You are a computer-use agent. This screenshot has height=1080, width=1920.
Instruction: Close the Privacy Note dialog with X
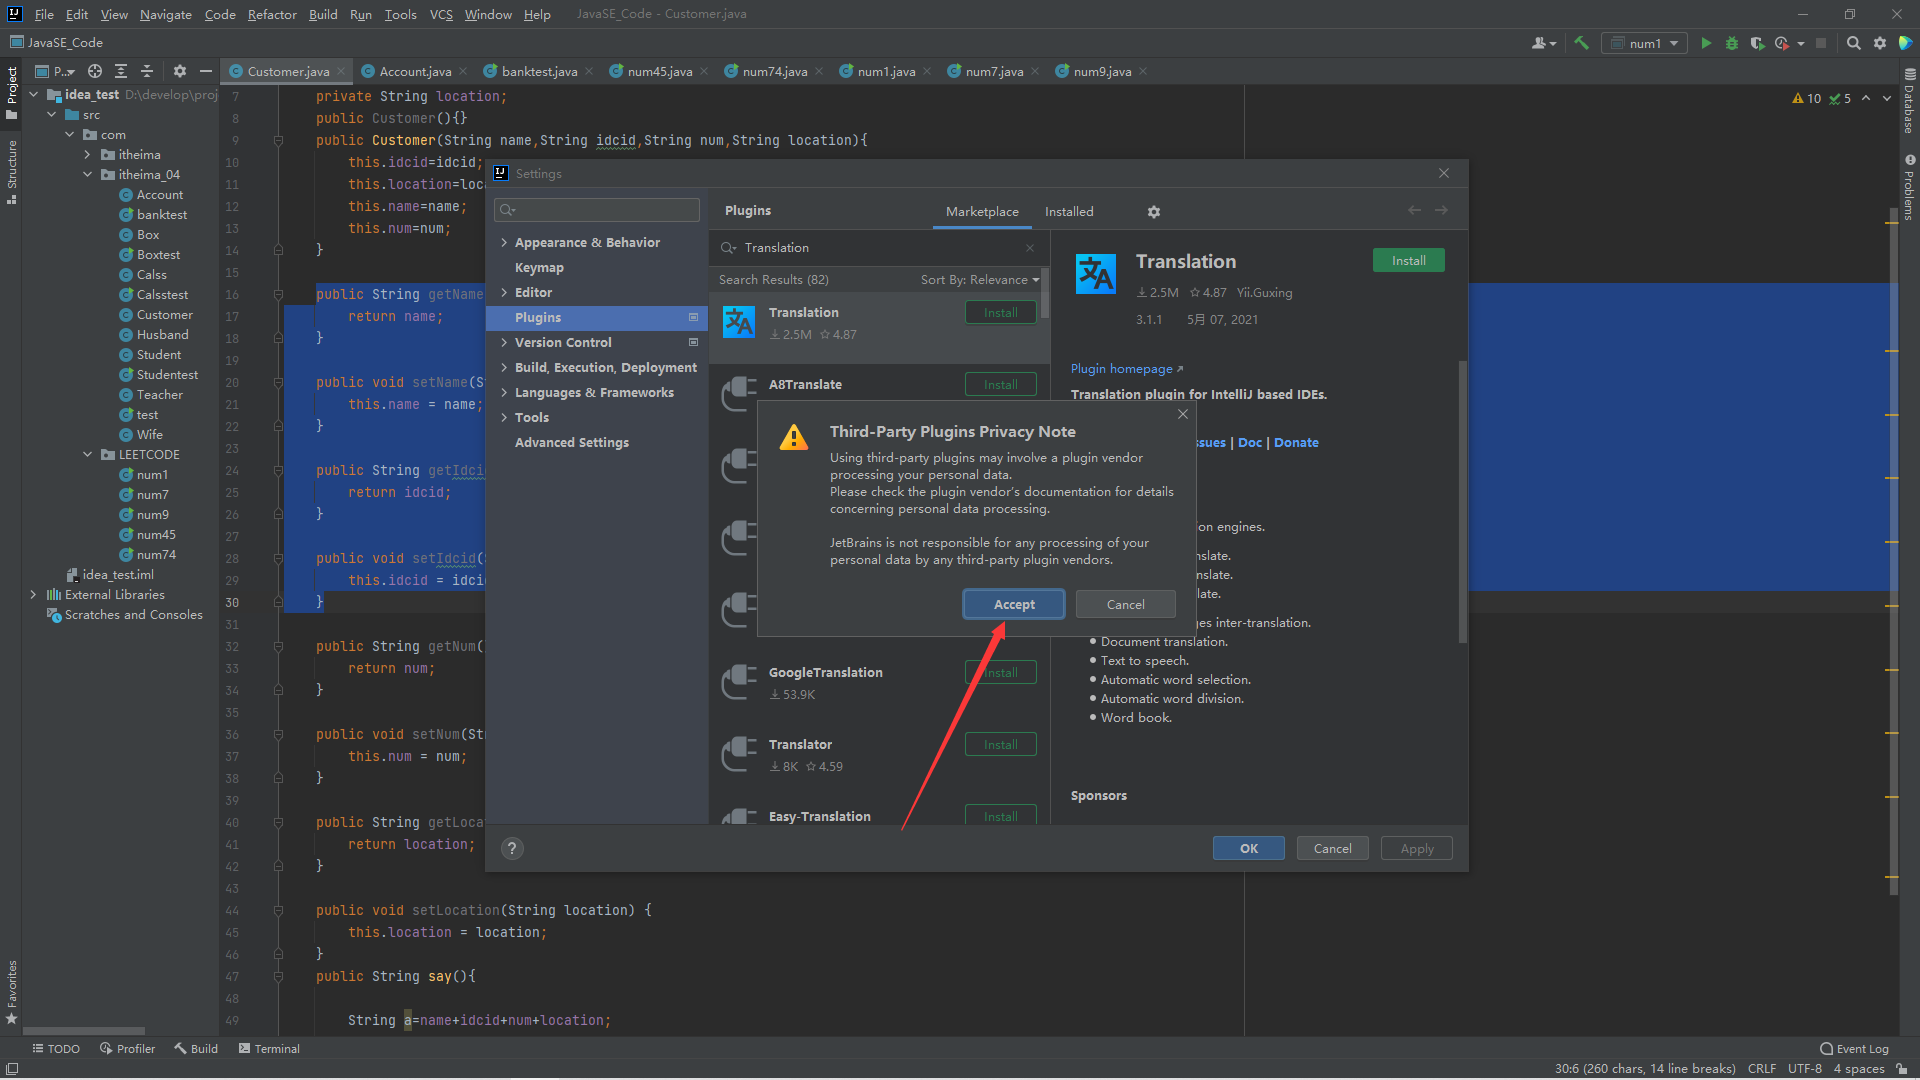tap(1183, 414)
